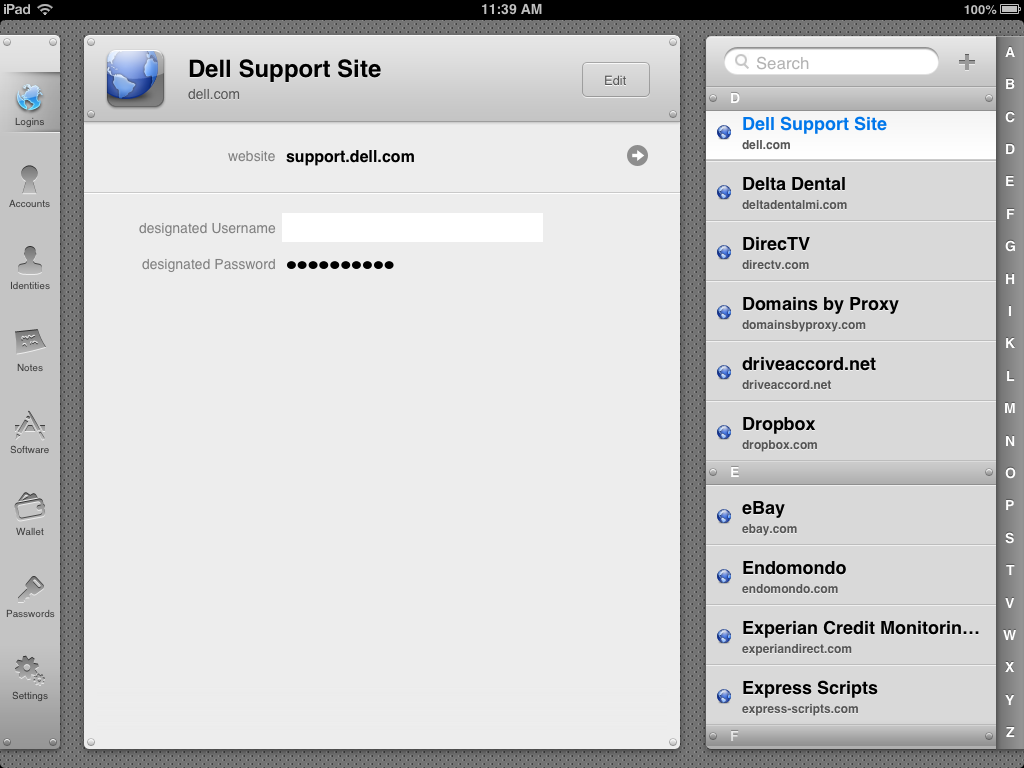The height and width of the screenshot is (768, 1024).
Task: Open the Accounts keyhole icon
Action: [x=29, y=180]
